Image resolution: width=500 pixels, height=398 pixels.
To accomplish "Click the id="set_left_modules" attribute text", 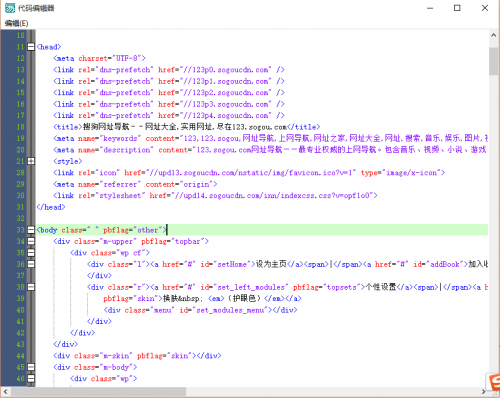I will tap(244, 287).
